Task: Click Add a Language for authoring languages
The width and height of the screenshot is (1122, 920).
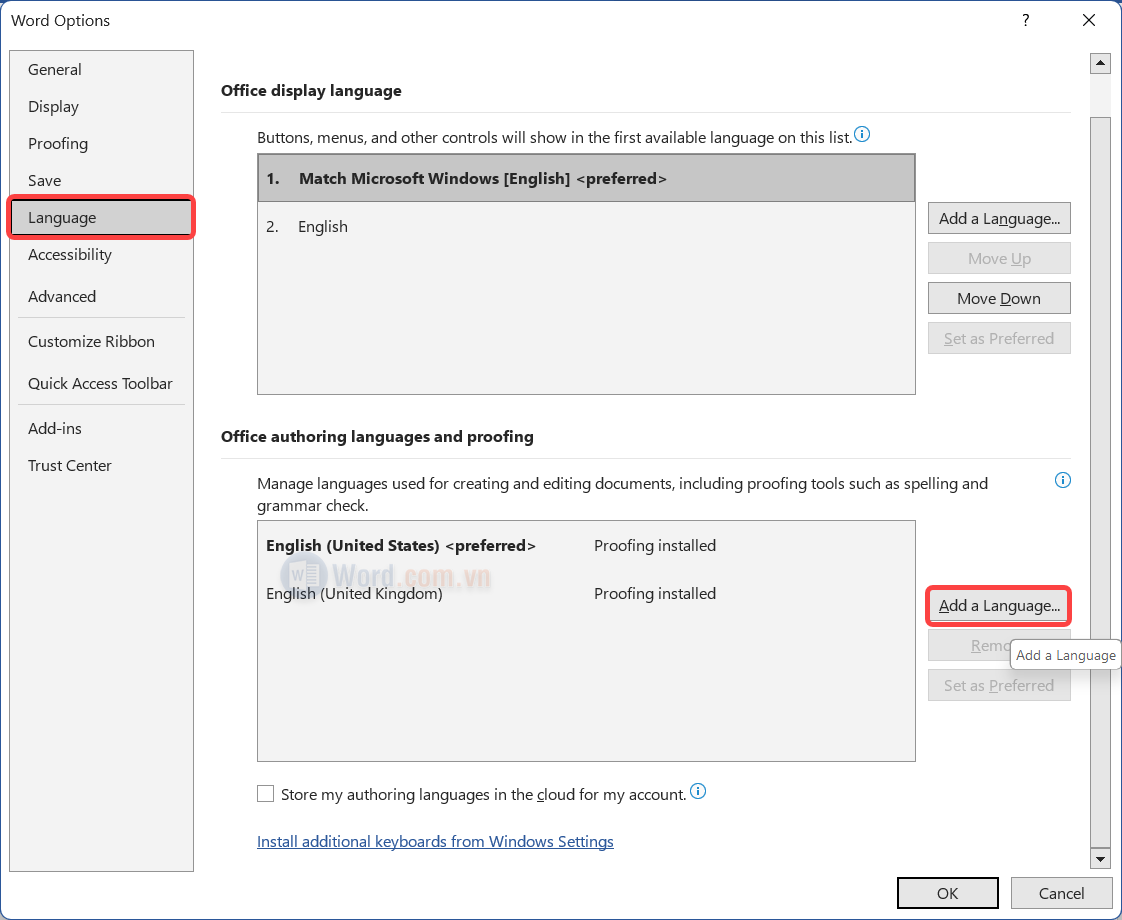Action: coord(999,606)
